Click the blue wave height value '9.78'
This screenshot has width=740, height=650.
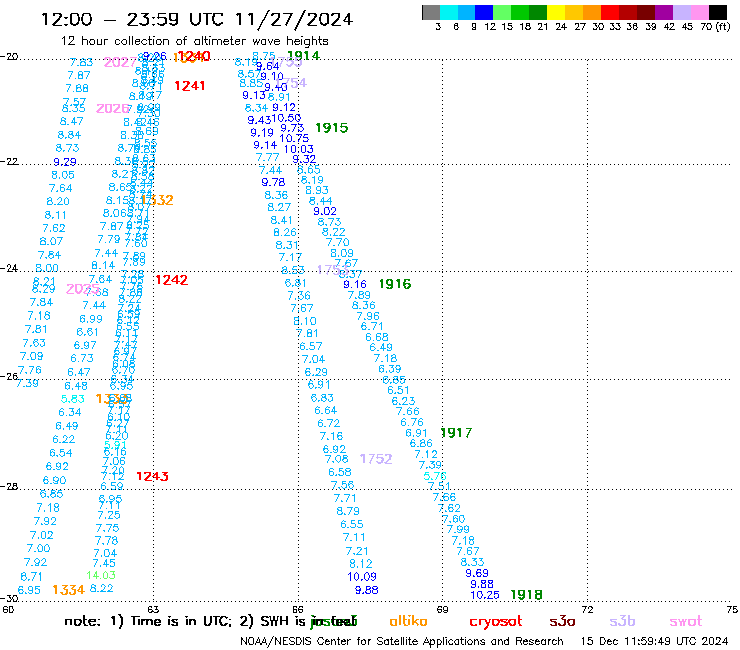coord(273,182)
